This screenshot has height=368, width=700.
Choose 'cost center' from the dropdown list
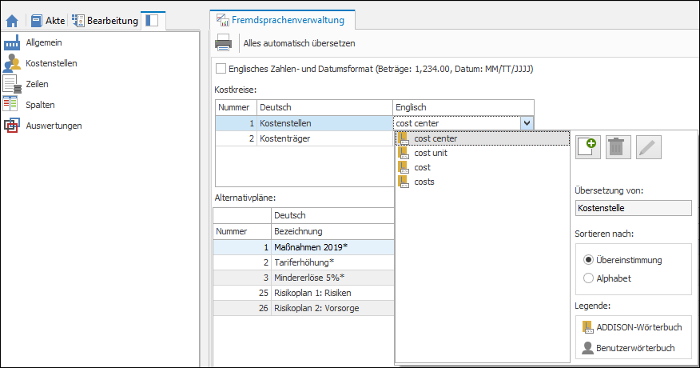click(483, 138)
